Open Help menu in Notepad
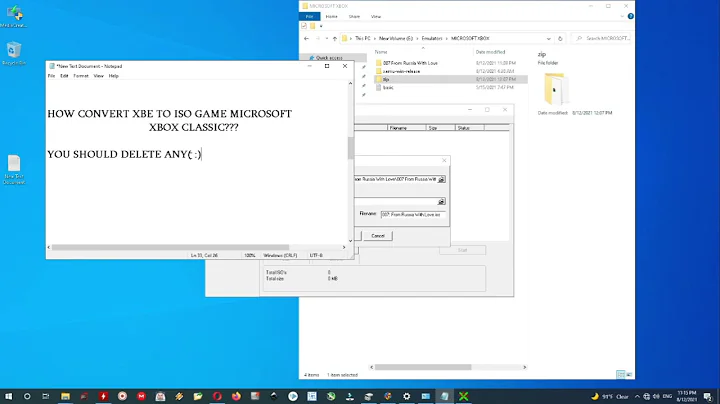 coord(113,76)
